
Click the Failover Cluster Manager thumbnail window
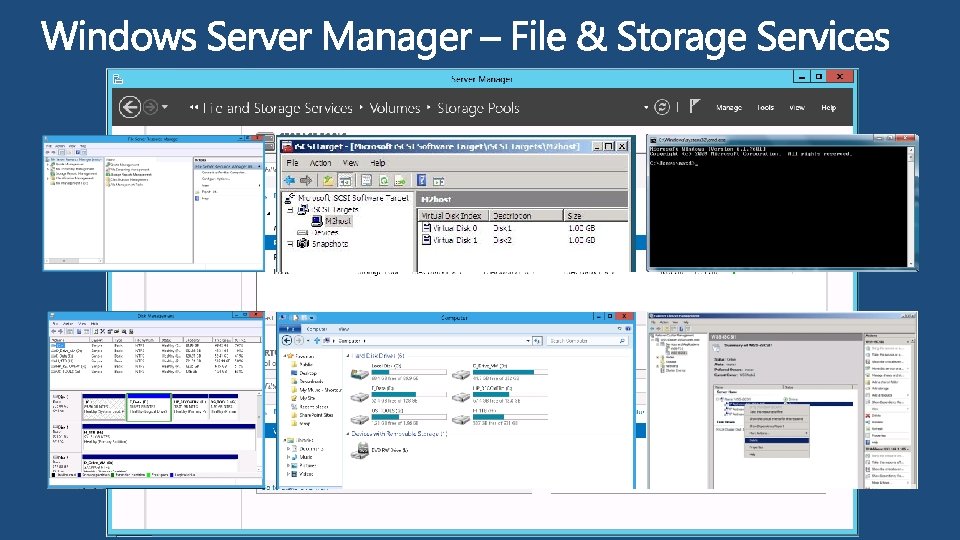[782, 400]
